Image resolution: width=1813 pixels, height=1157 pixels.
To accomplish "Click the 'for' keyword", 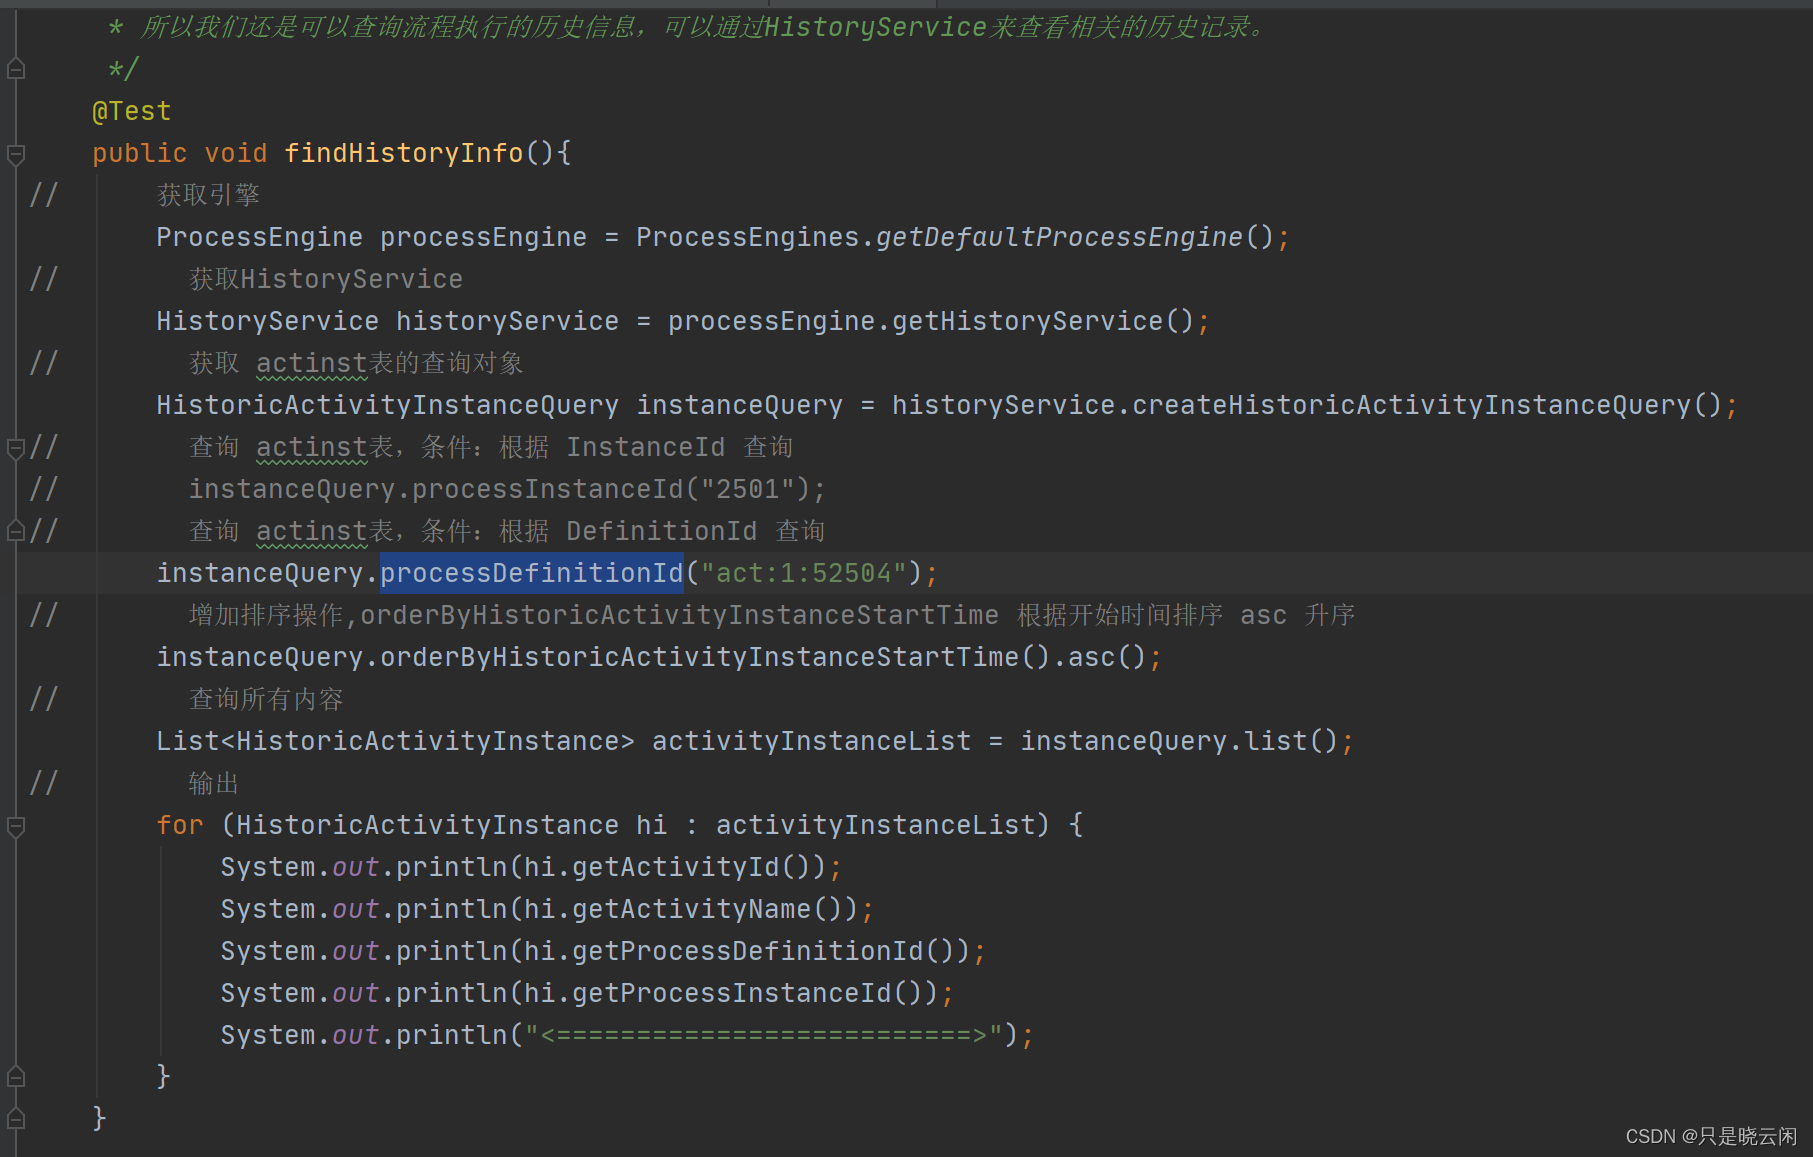I will pyautogui.click(x=180, y=825).
